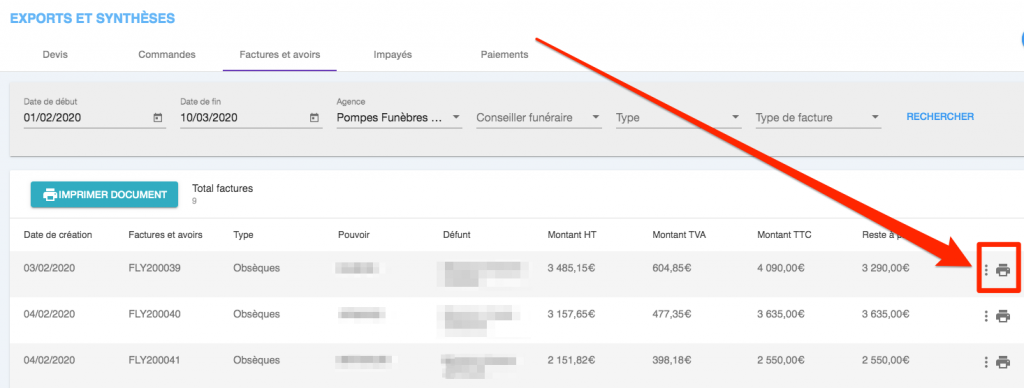This screenshot has height=388, width=1024.
Task: Open the Commandes tab
Action: (167, 55)
